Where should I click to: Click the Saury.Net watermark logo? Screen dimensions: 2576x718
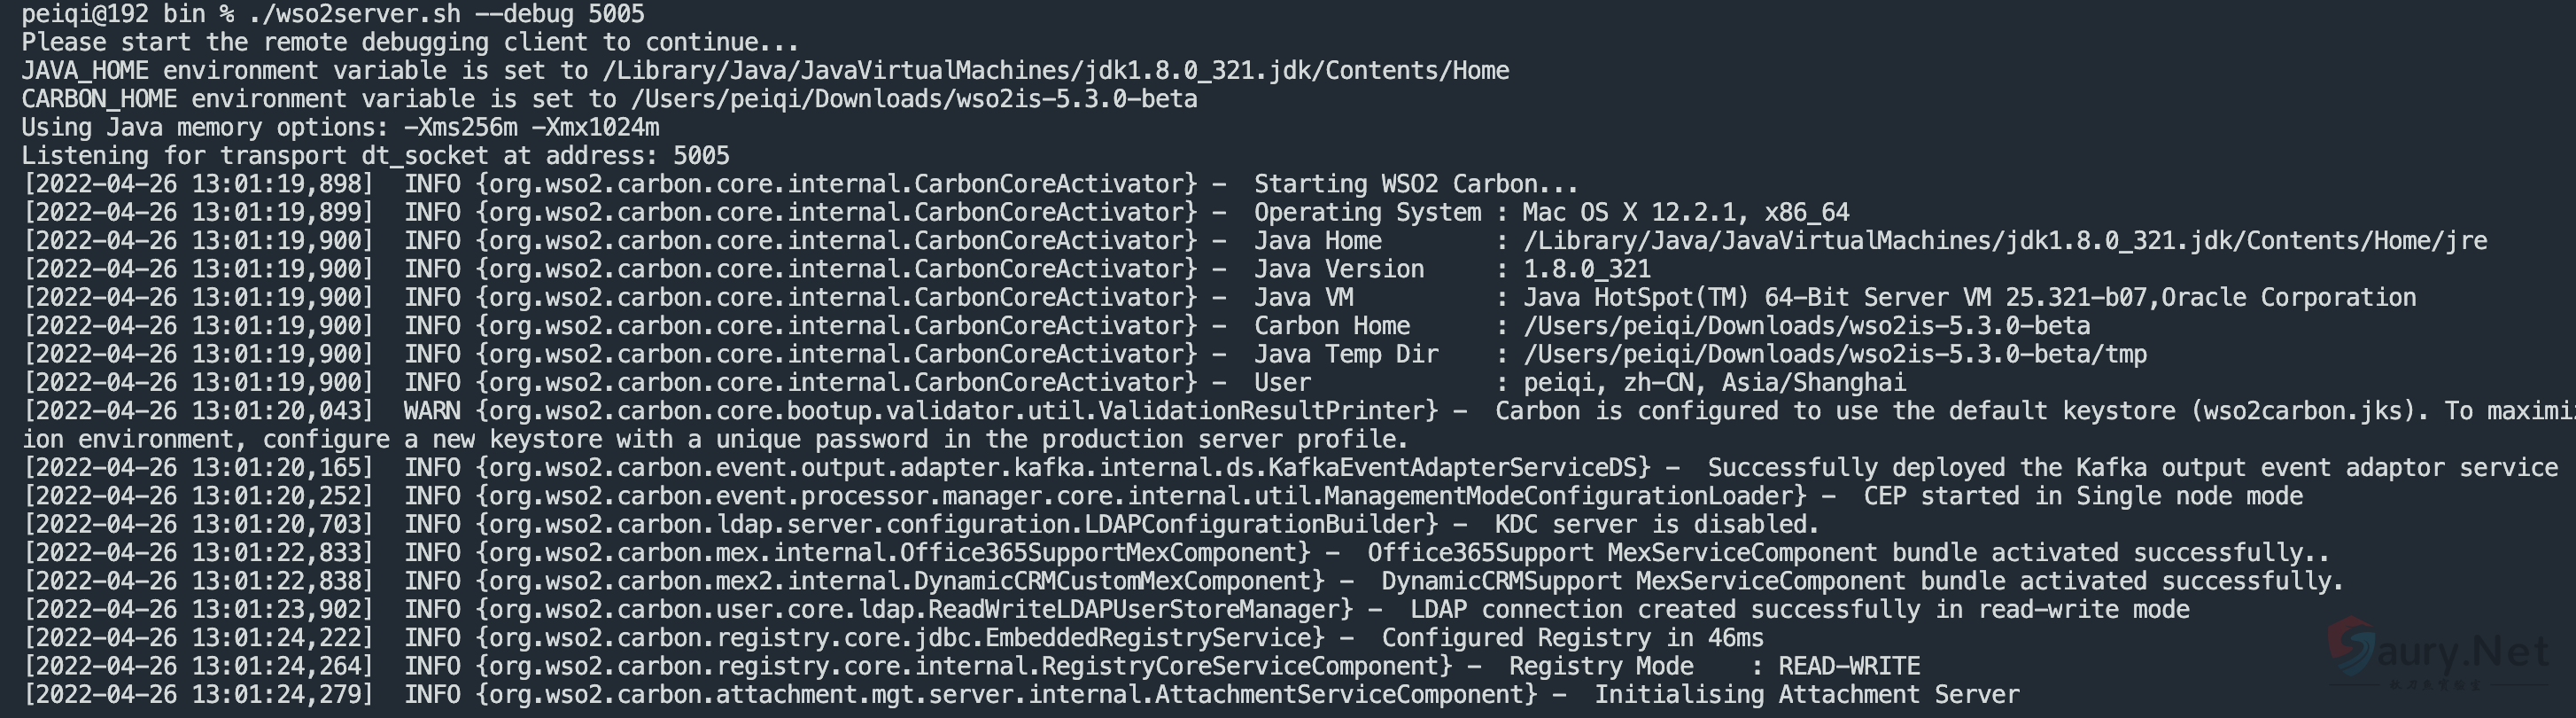(x=2438, y=652)
